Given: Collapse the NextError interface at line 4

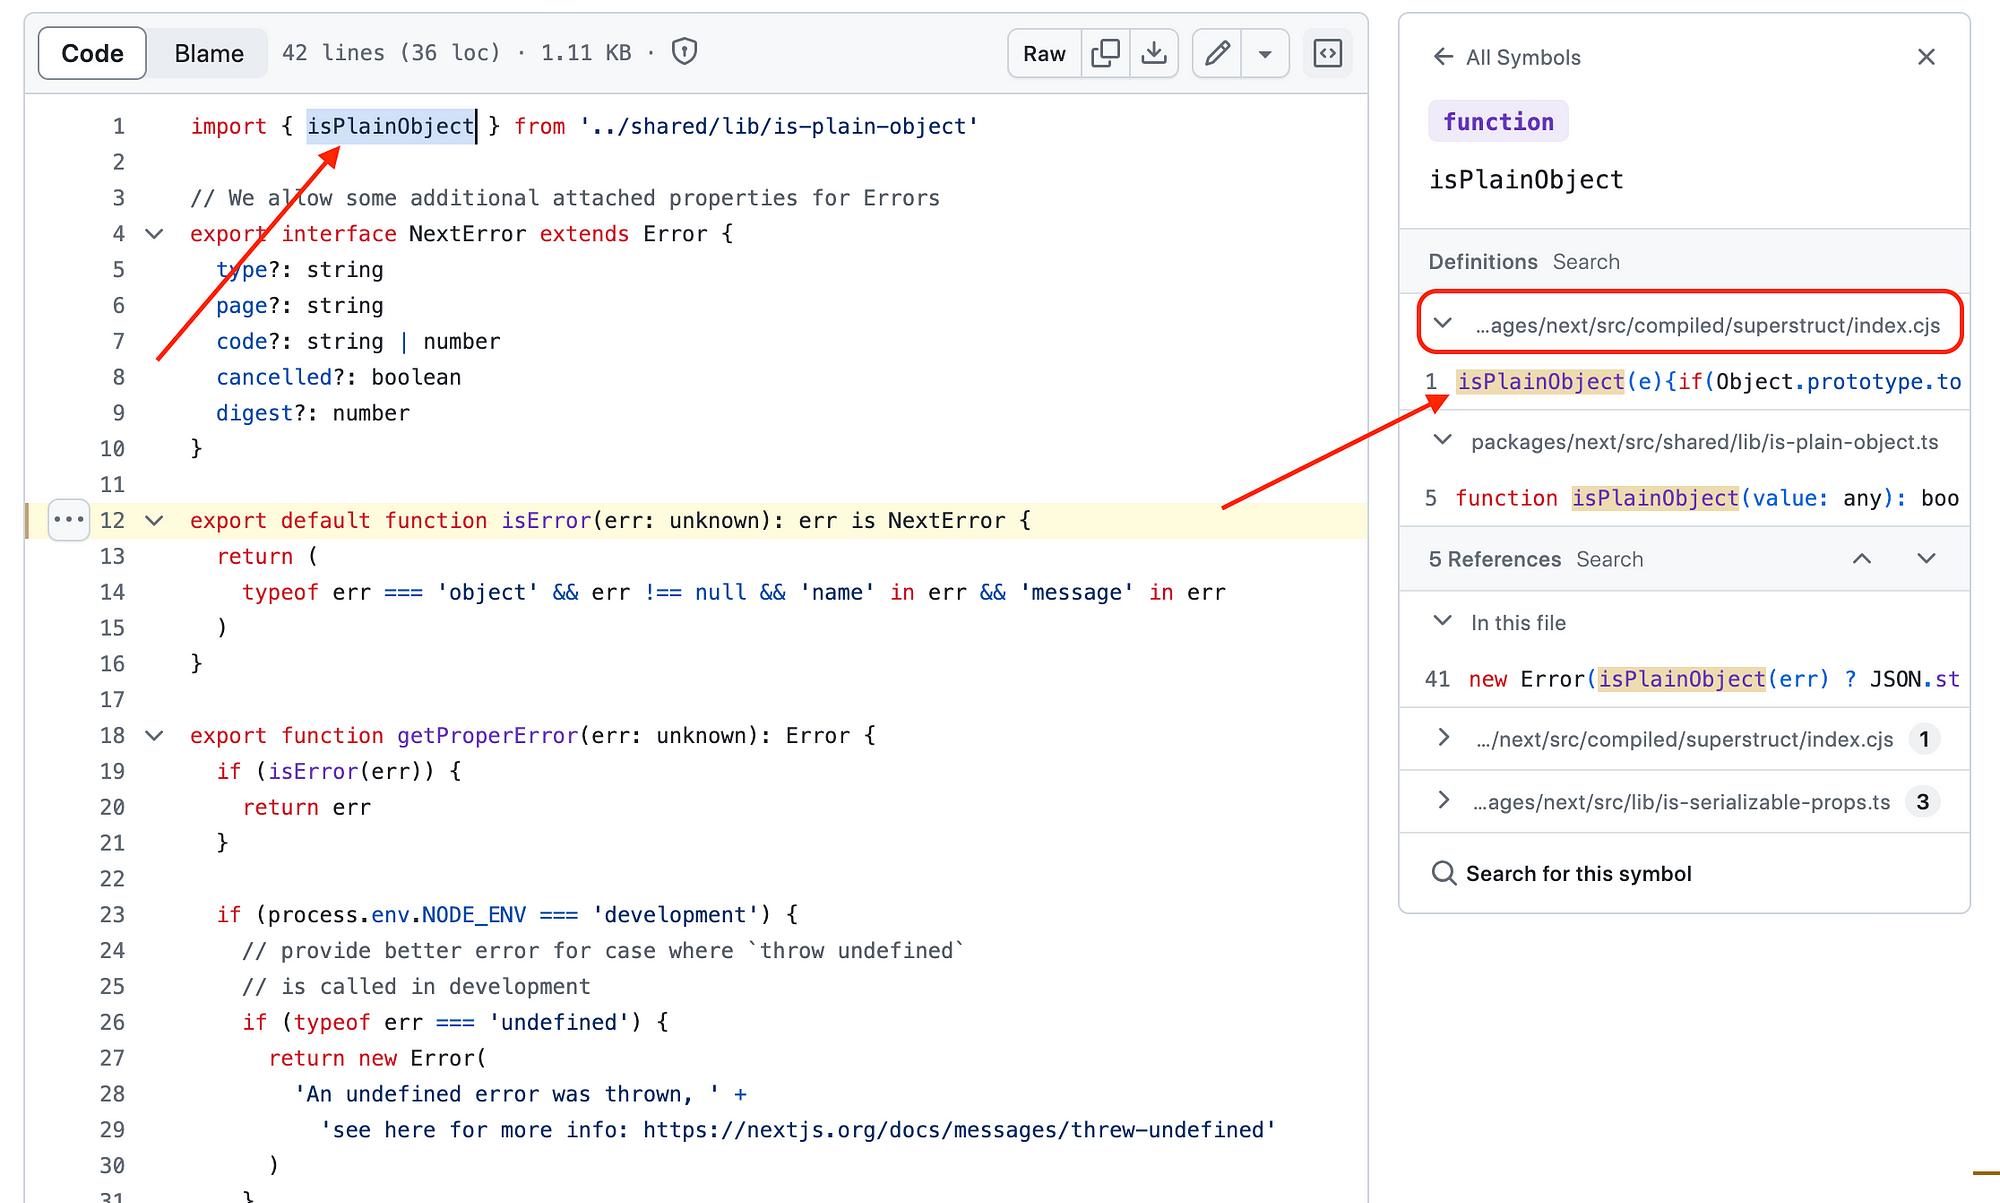Looking at the screenshot, I should [154, 234].
